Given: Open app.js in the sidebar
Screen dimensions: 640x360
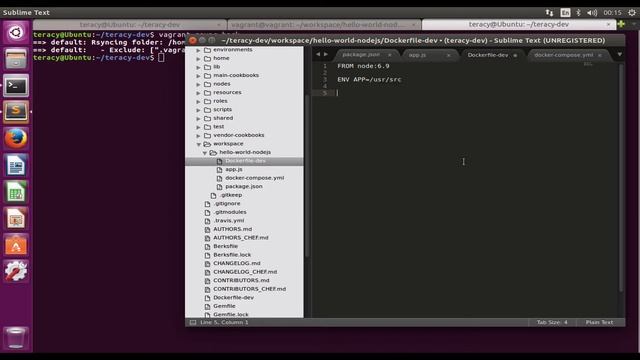Looking at the screenshot, I should click(x=234, y=169).
